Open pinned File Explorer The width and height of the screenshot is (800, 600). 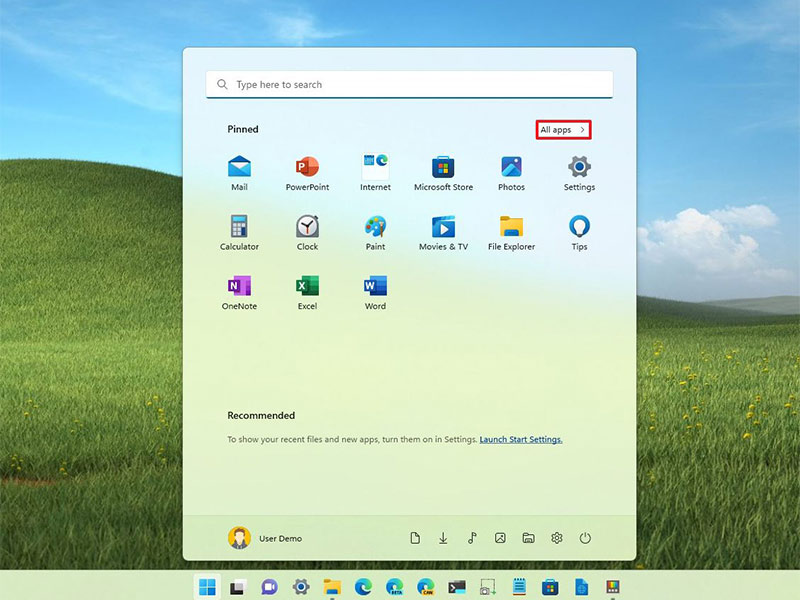pos(511,233)
